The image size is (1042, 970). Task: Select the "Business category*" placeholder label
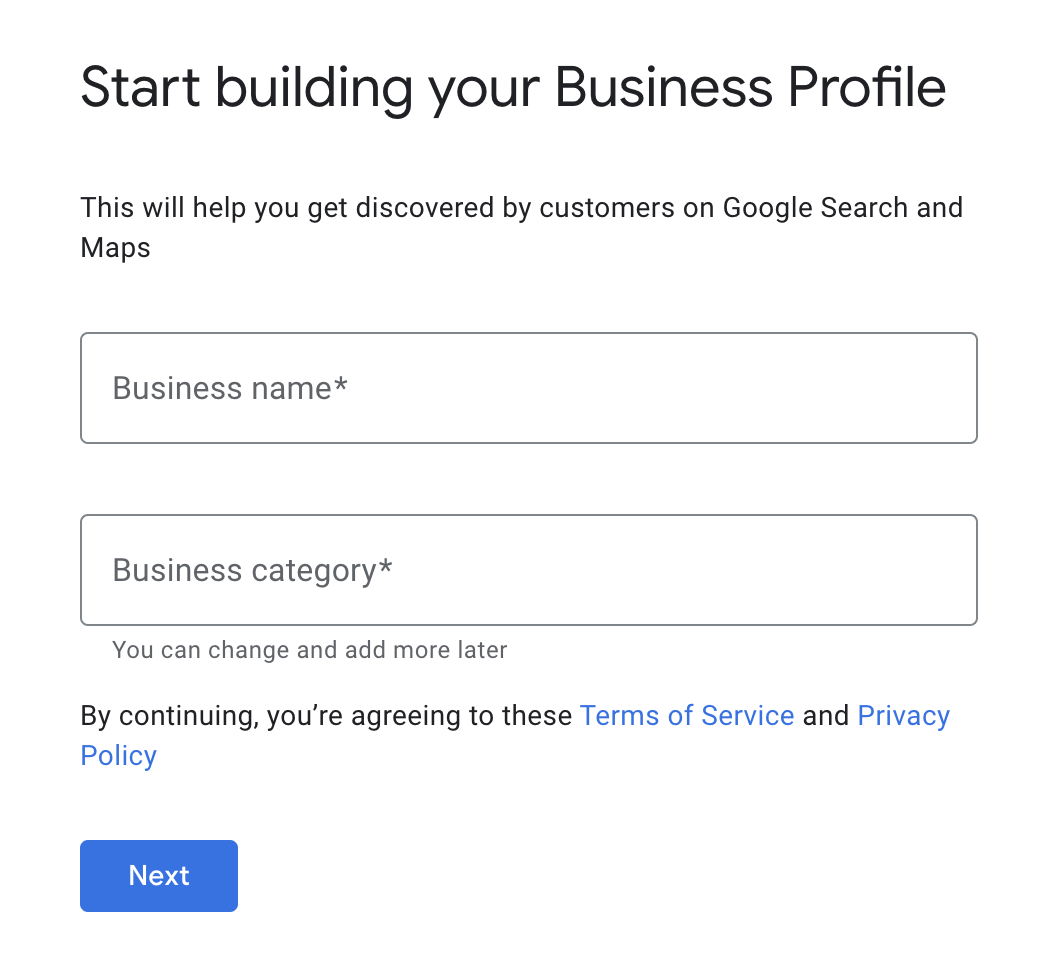click(245, 570)
